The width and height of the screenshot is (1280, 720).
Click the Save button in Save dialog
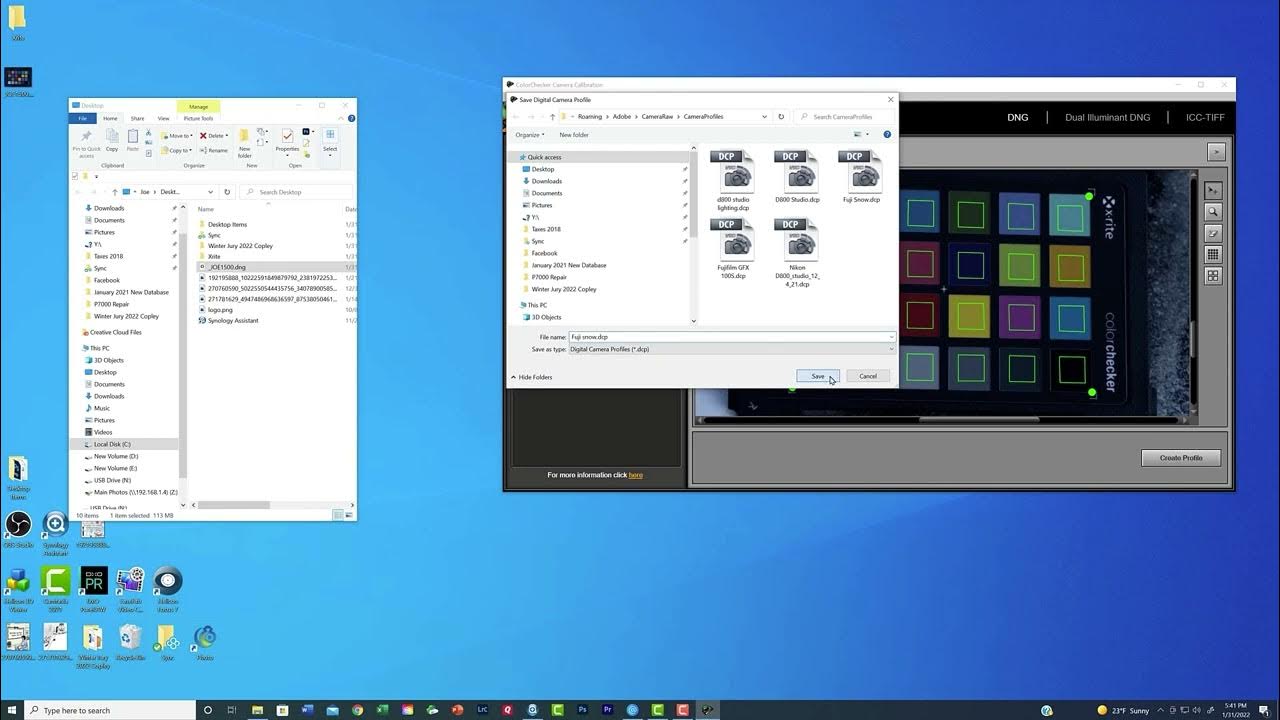[818, 376]
